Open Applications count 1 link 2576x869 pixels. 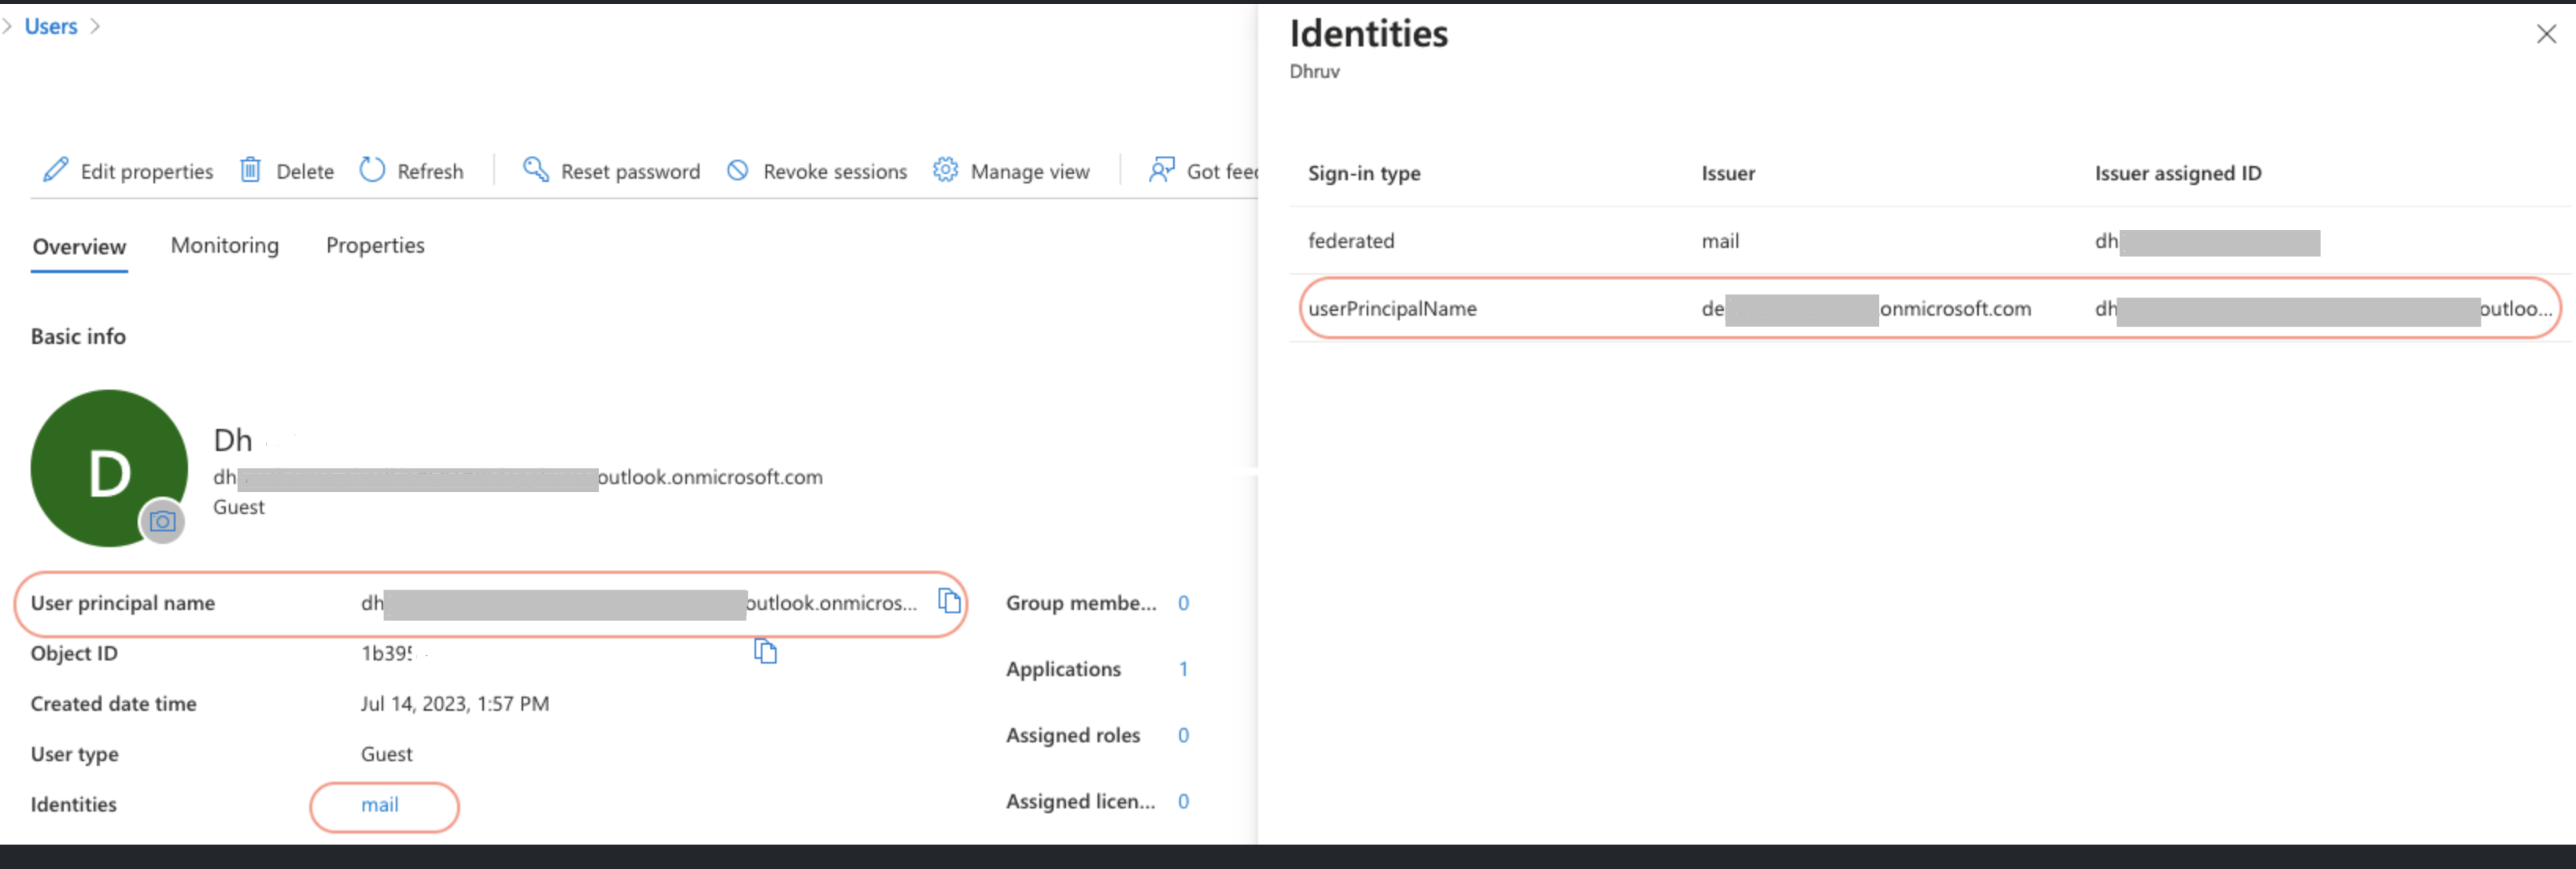click(x=1183, y=669)
